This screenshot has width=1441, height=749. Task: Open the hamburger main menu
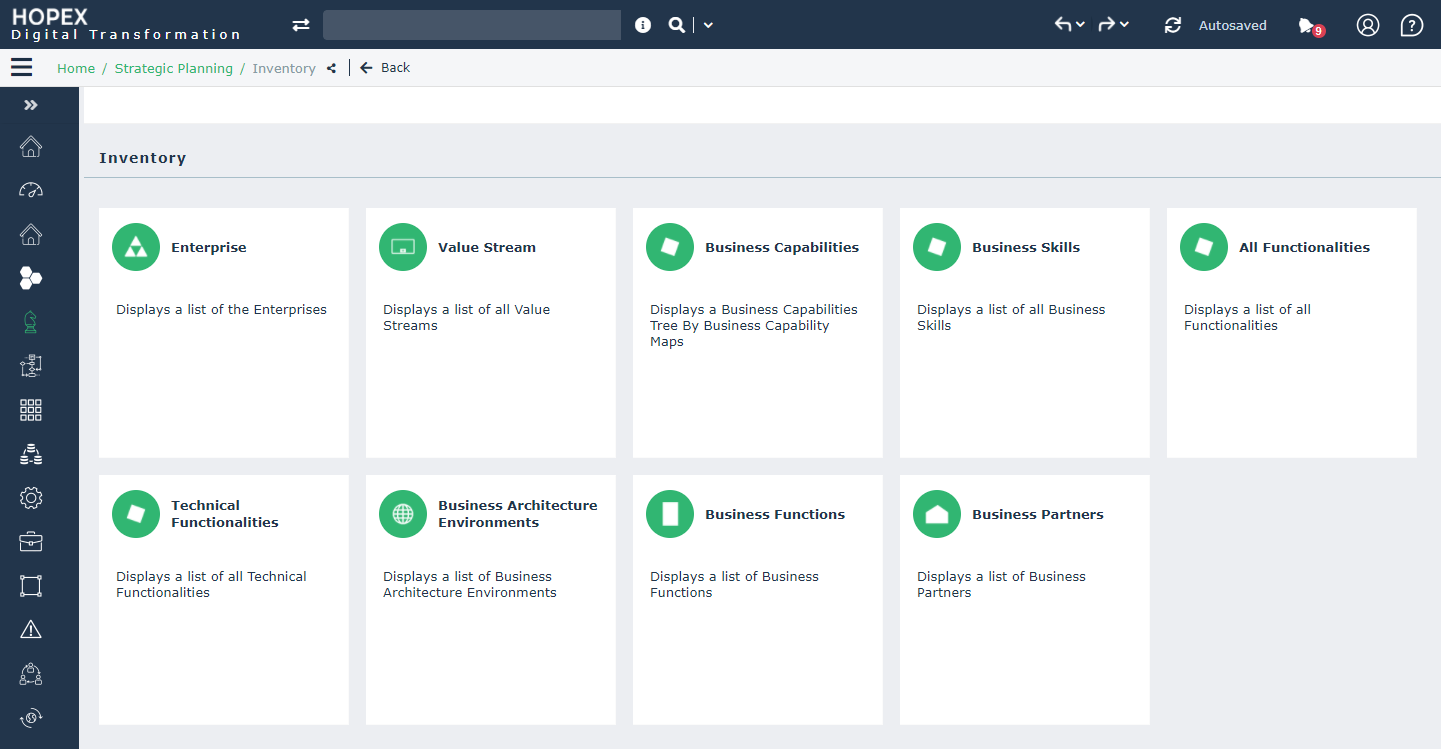(x=21, y=68)
